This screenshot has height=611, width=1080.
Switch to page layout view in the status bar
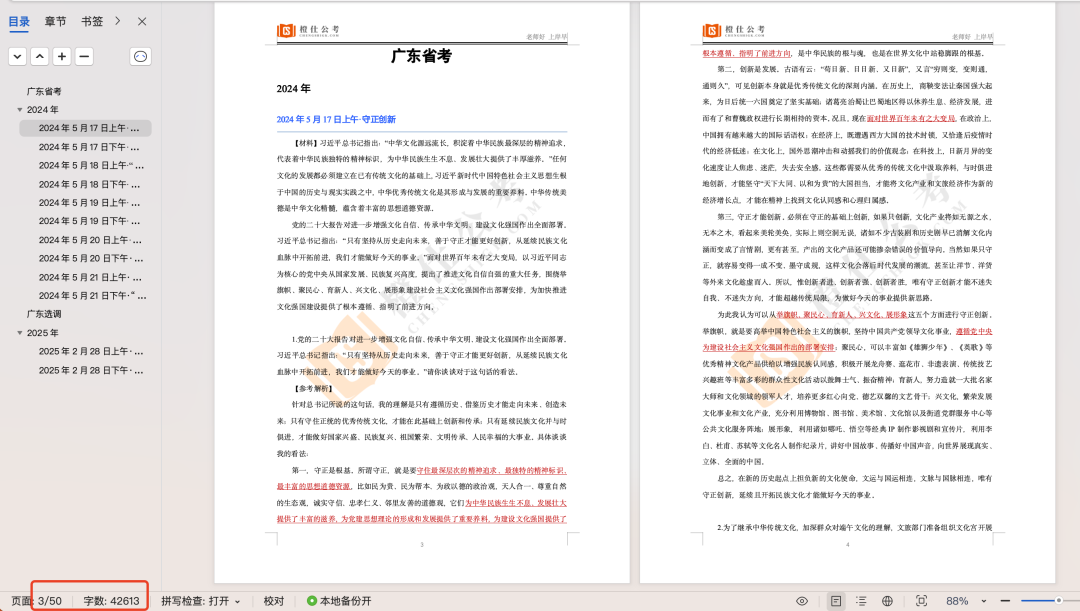tap(836, 601)
